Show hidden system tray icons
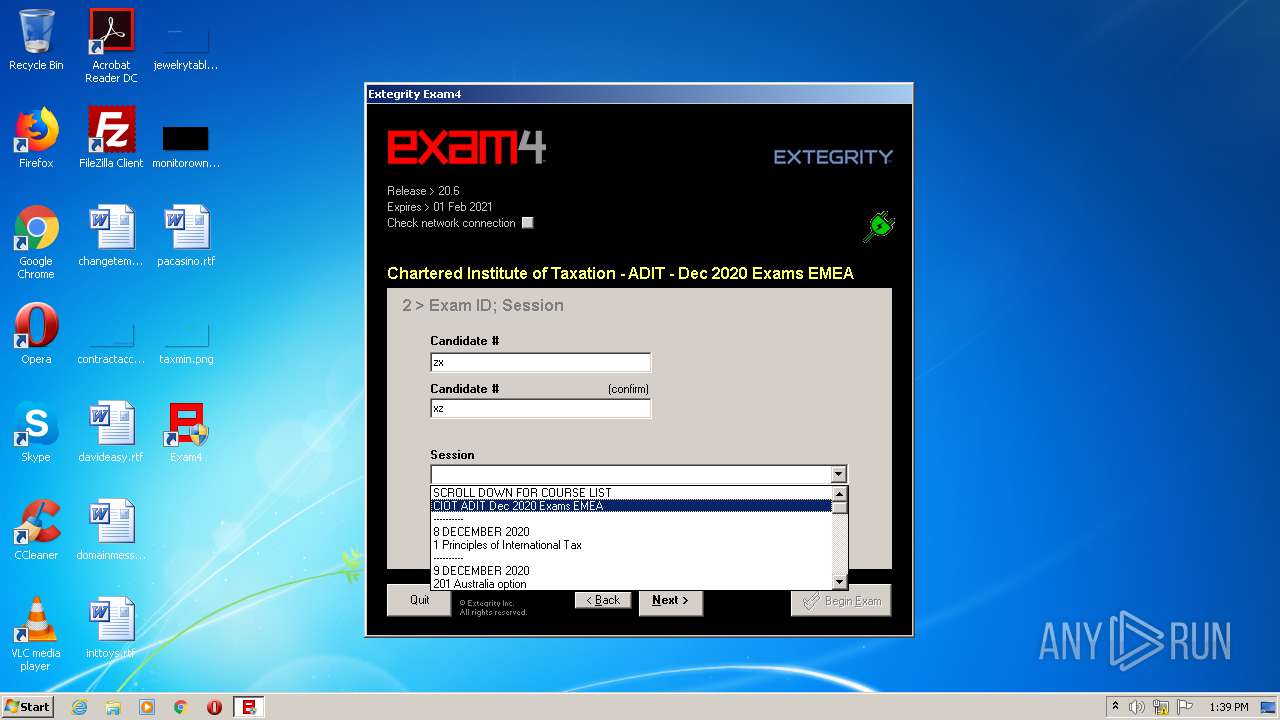 coord(1115,707)
